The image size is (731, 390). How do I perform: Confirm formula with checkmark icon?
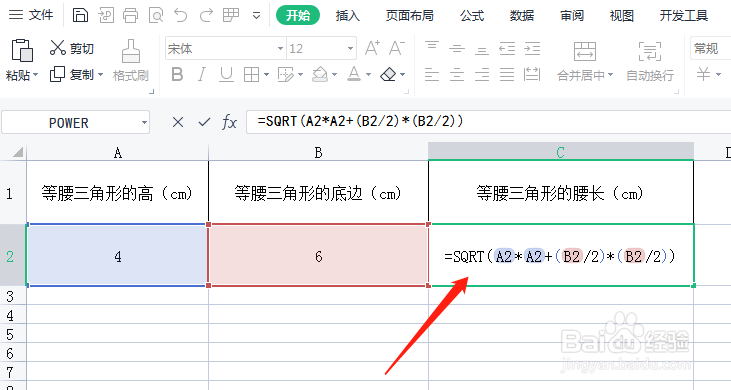click(x=204, y=122)
